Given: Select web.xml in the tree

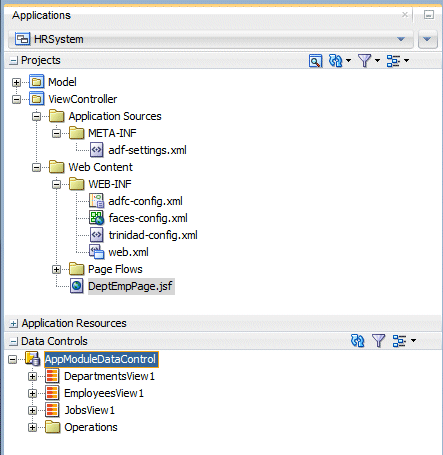Looking at the screenshot, I should point(128,252).
